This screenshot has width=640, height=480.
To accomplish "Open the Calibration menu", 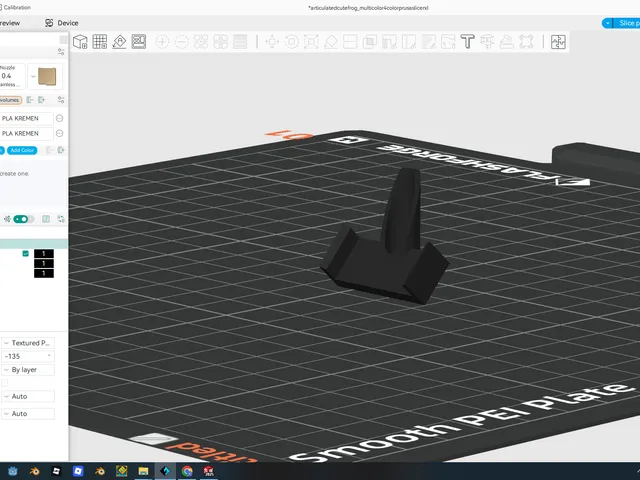I will (16, 7).
